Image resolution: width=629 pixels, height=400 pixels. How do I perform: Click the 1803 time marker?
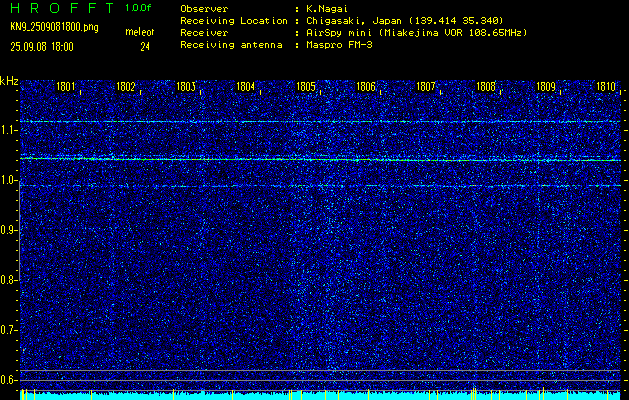(186, 86)
